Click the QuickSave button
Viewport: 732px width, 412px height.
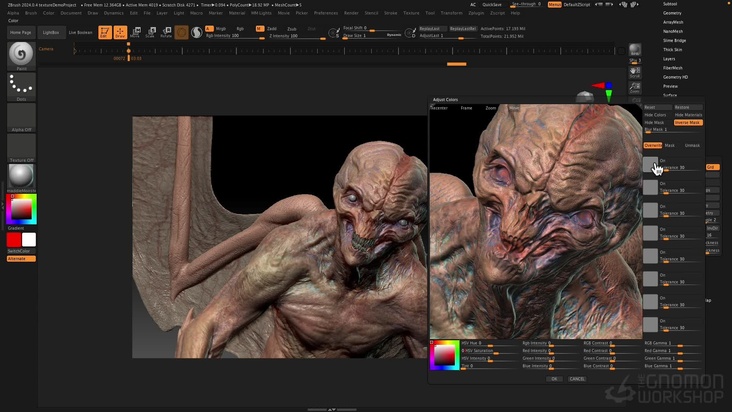tap(492, 4)
